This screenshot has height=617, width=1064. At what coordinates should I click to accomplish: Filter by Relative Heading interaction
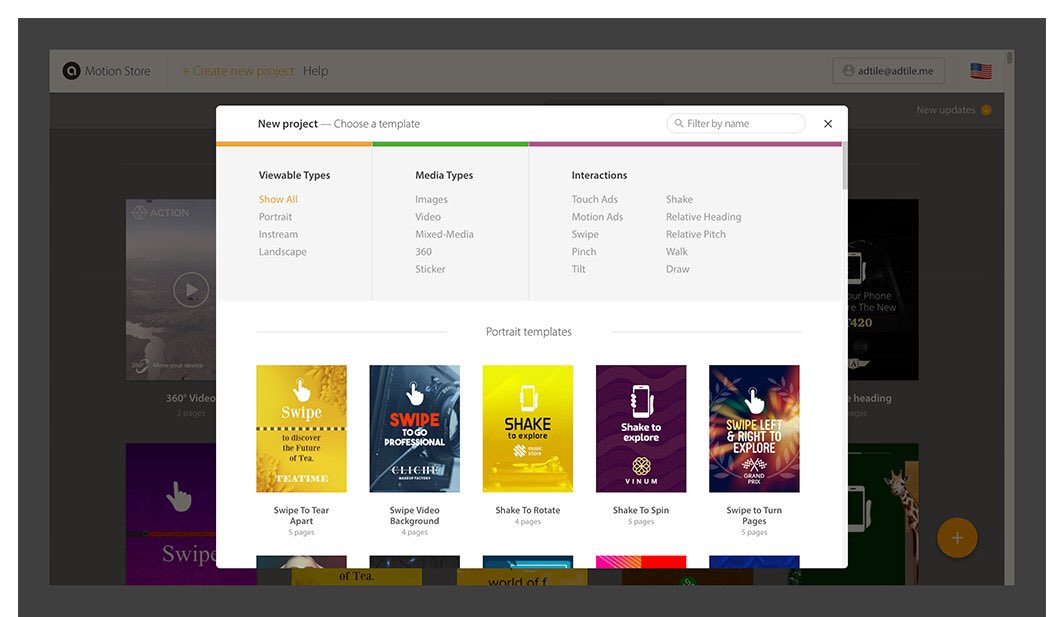coord(703,217)
